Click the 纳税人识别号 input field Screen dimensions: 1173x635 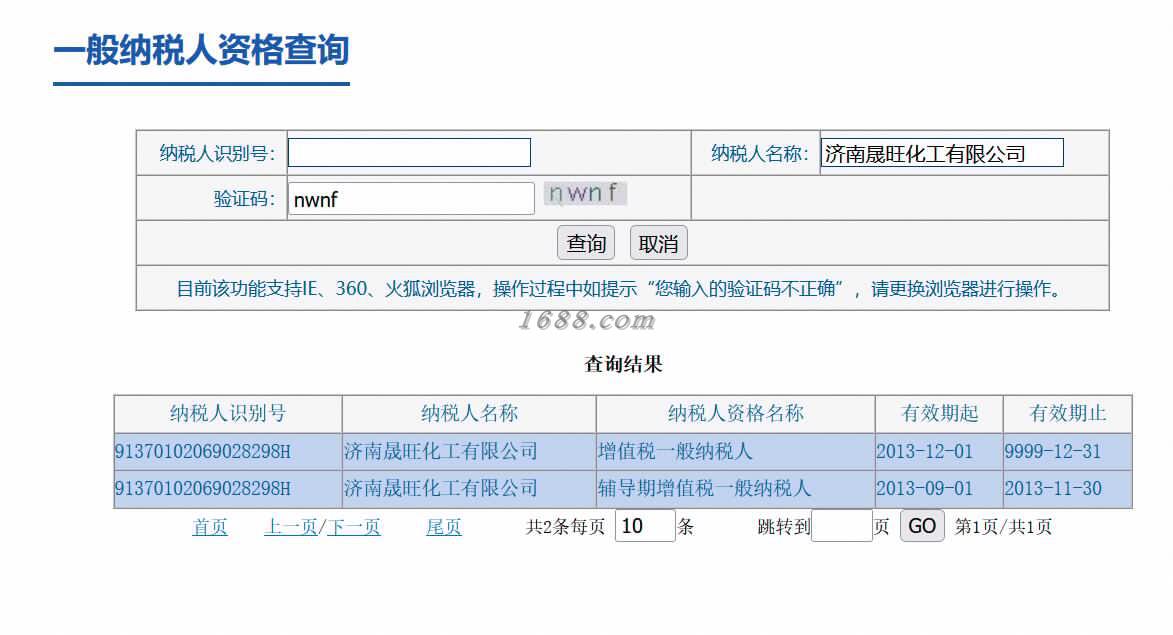[x=409, y=153]
